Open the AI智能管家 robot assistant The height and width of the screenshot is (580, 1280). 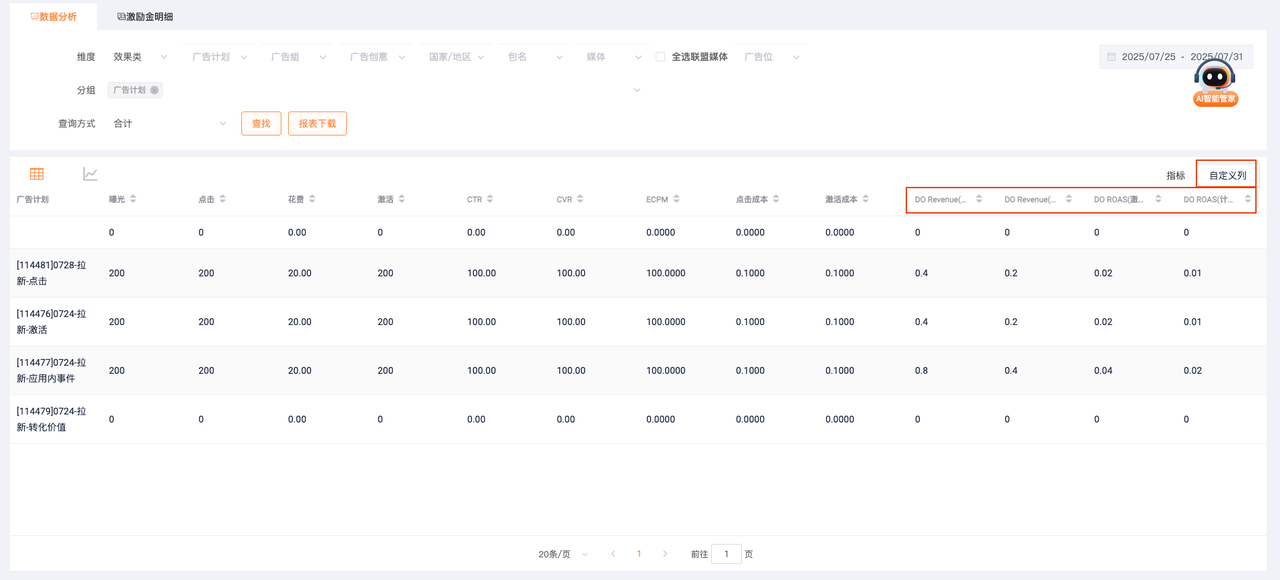[1215, 82]
